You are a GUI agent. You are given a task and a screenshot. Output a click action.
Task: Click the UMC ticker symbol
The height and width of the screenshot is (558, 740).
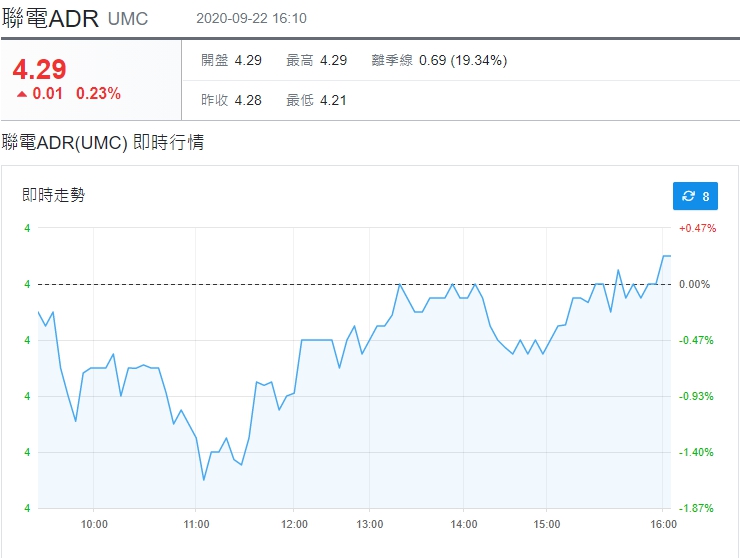click(x=128, y=20)
